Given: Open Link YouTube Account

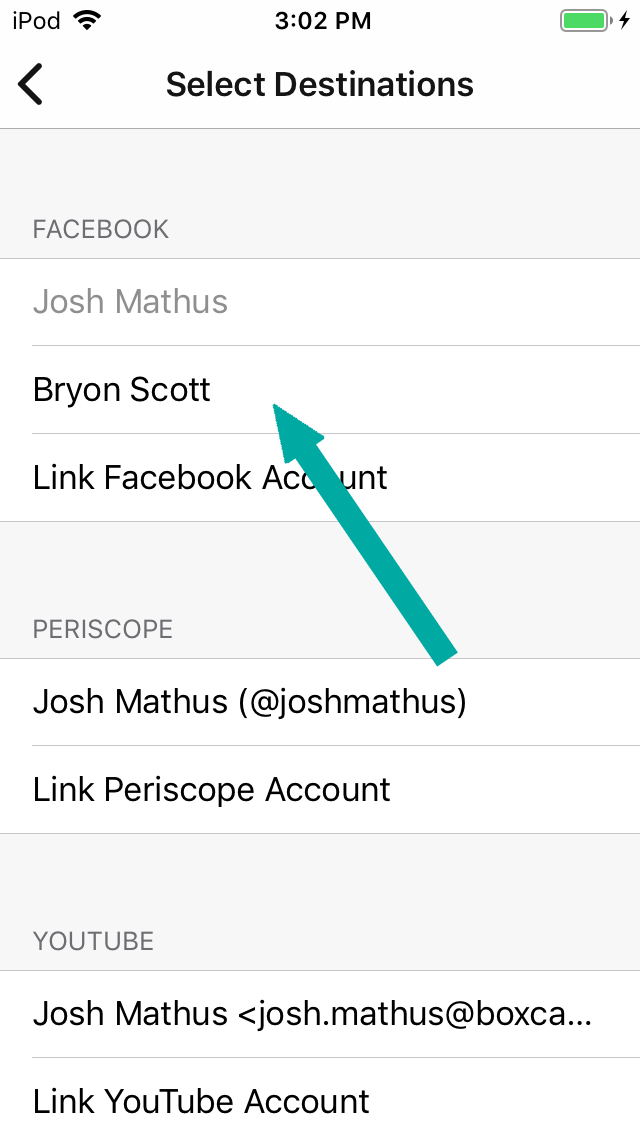Looking at the screenshot, I should (201, 1102).
